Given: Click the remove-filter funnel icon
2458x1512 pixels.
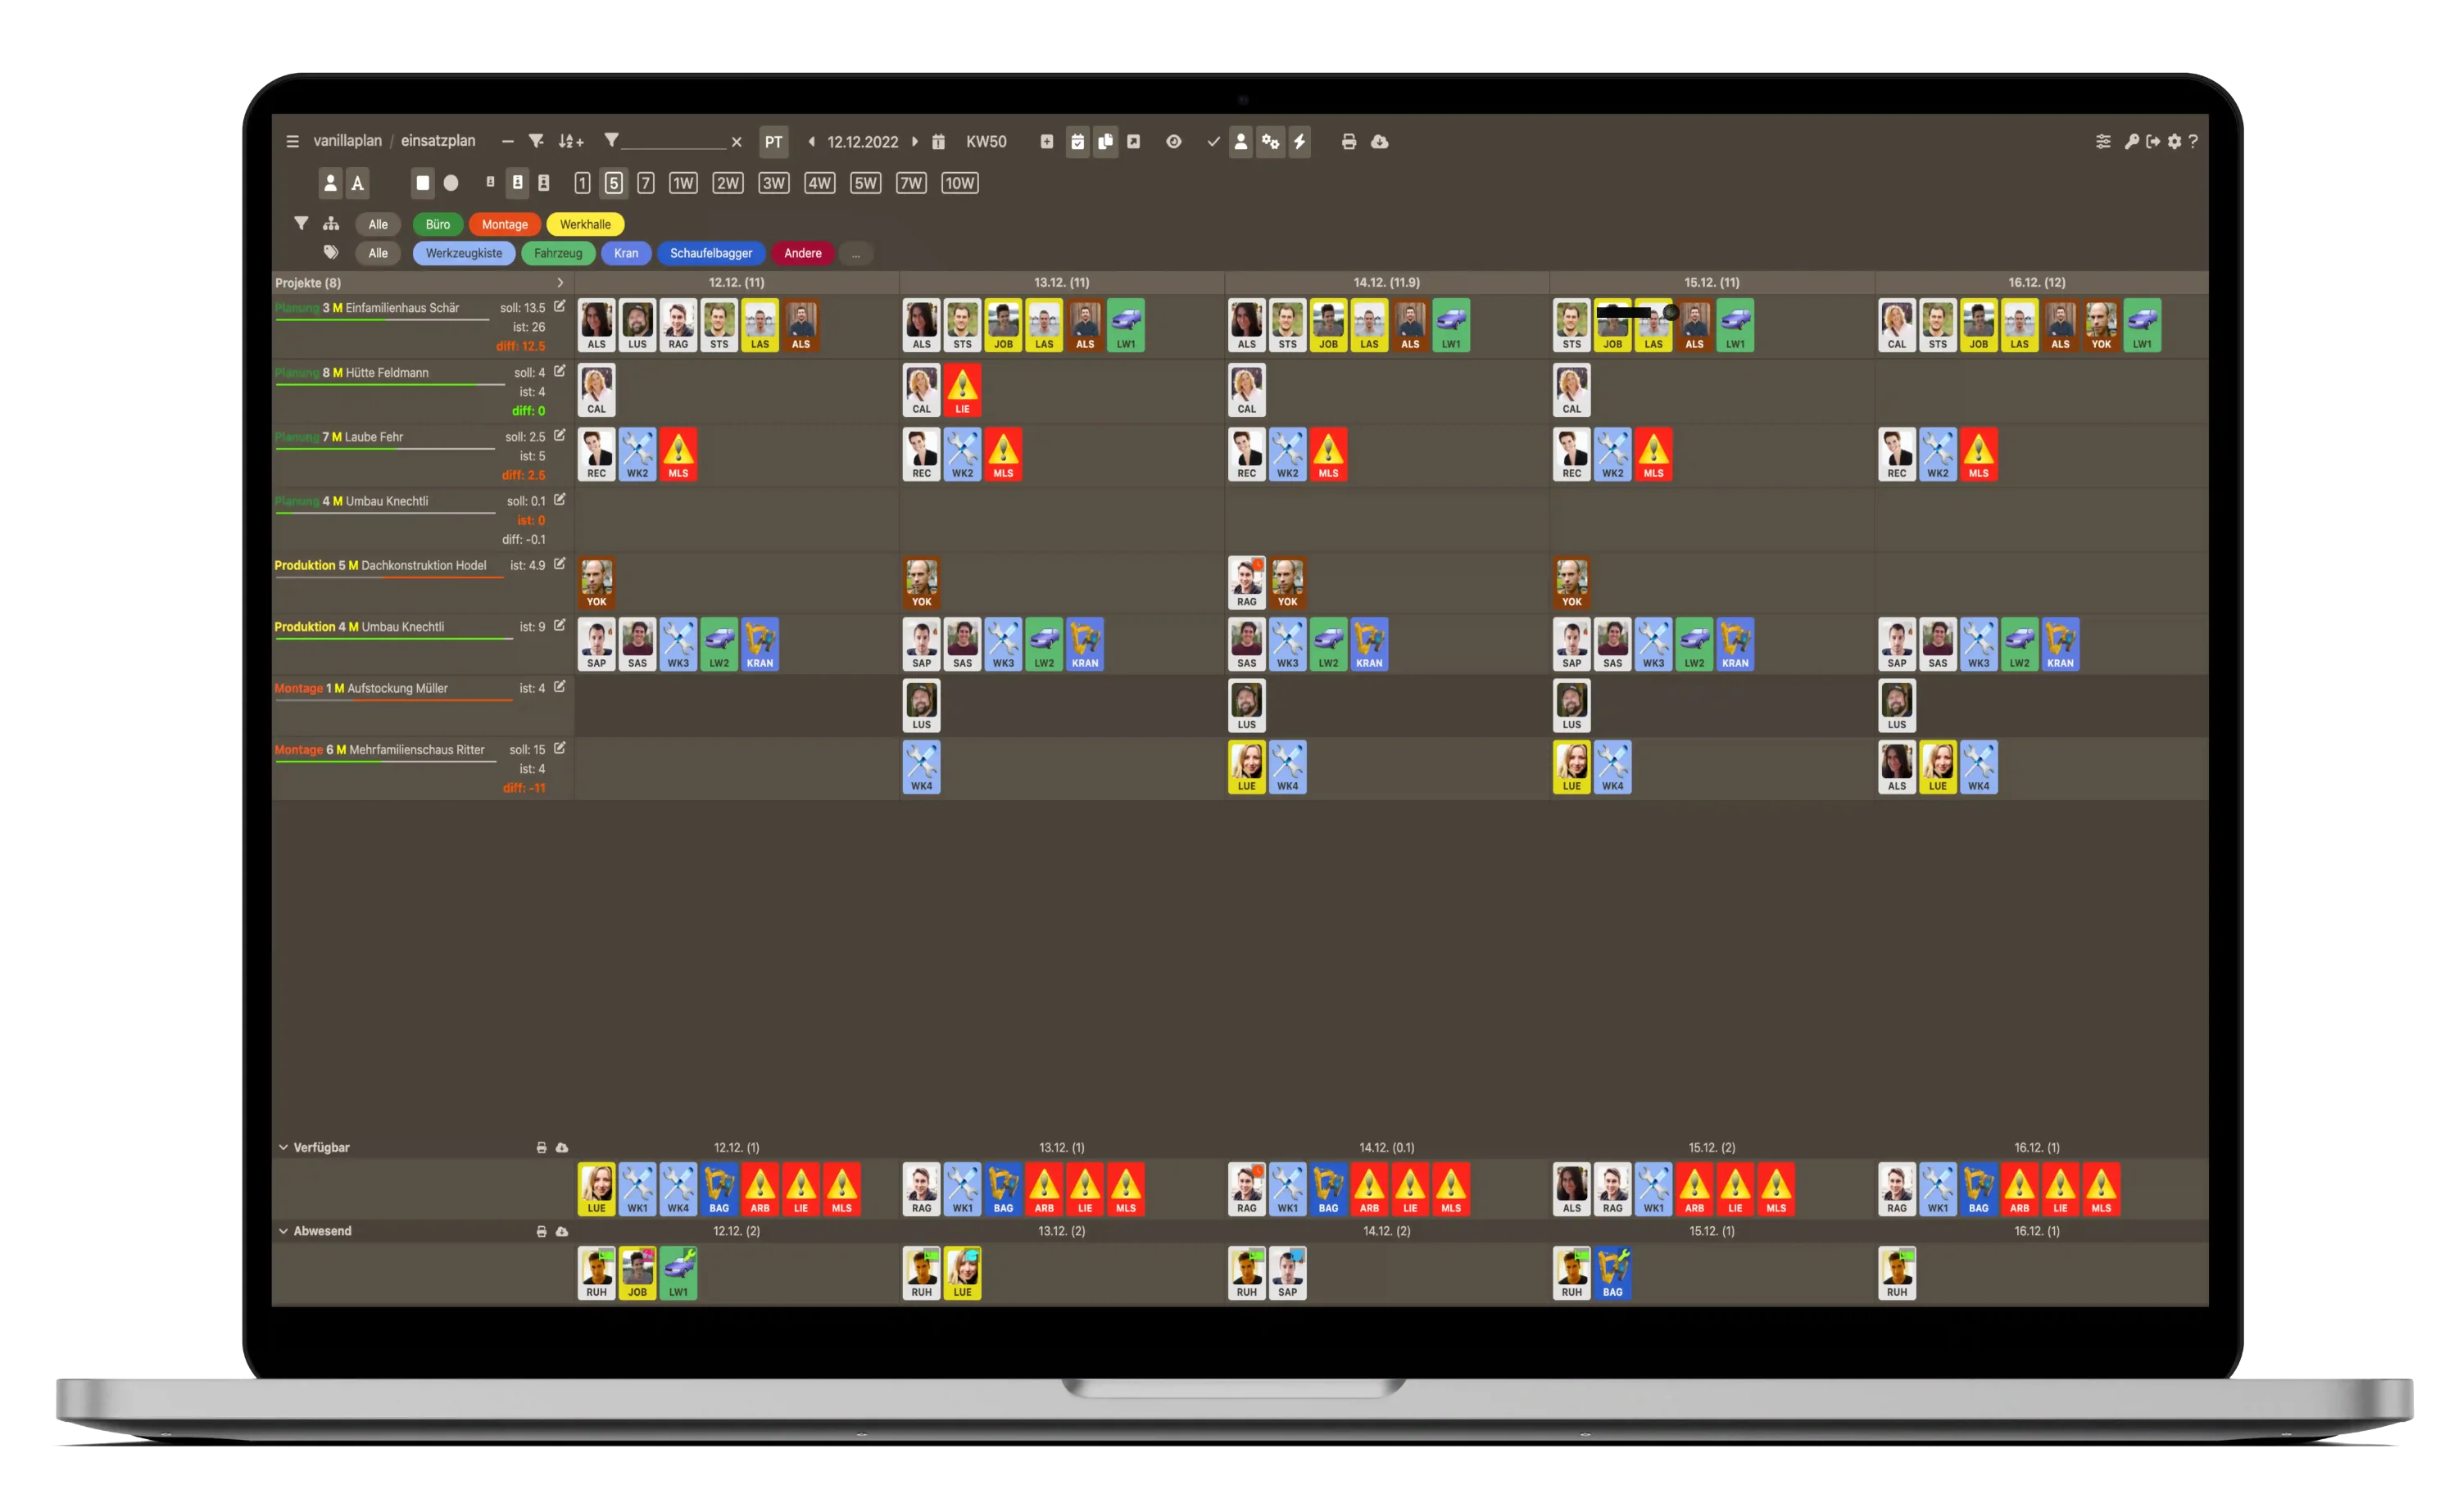Looking at the screenshot, I should pyautogui.click(x=536, y=142).
